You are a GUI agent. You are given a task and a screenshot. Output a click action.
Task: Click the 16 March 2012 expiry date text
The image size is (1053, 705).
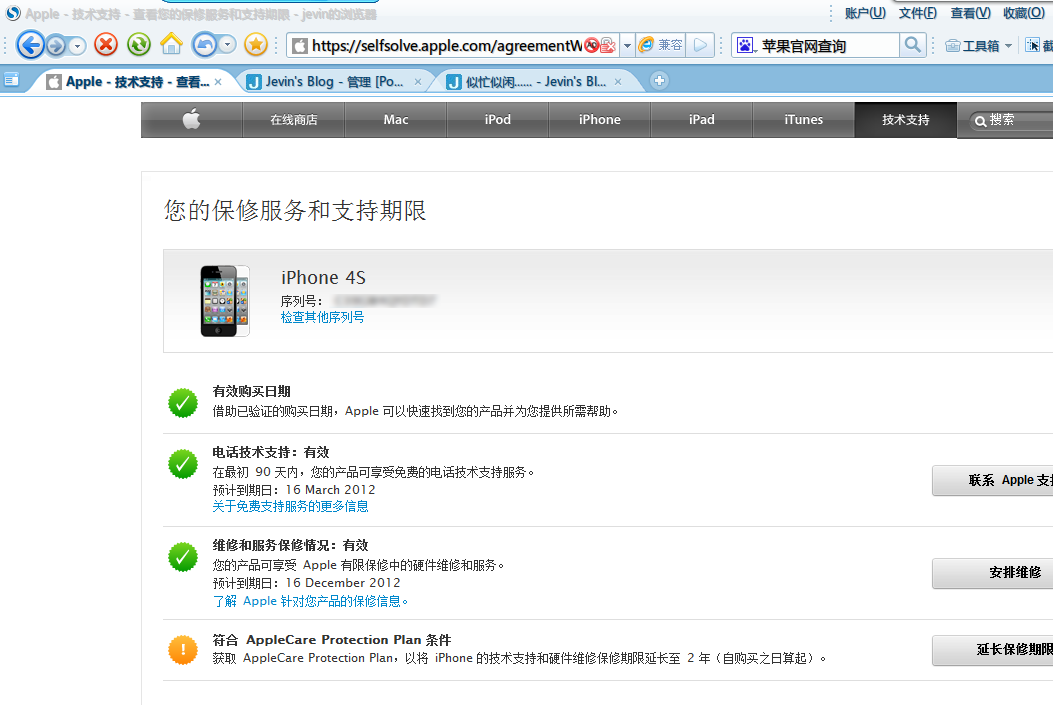(x=330, y=489)
